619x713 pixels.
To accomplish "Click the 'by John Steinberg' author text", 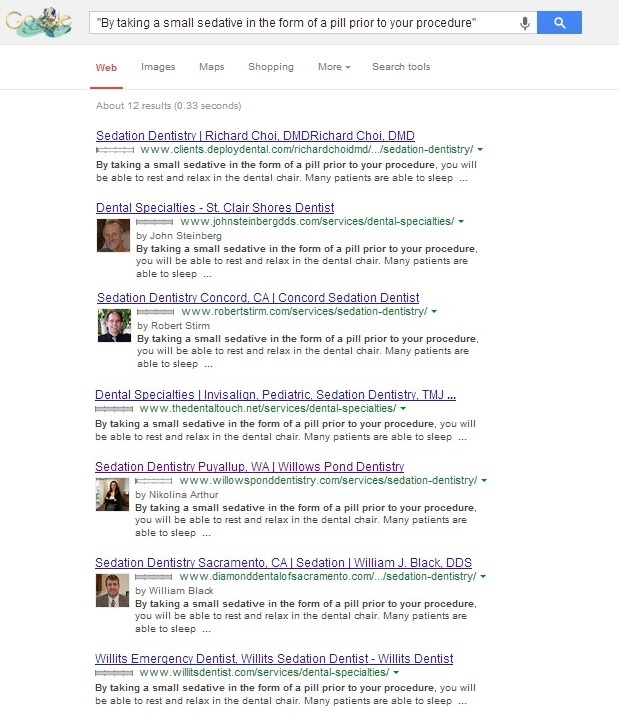I will tap(179, 236).
